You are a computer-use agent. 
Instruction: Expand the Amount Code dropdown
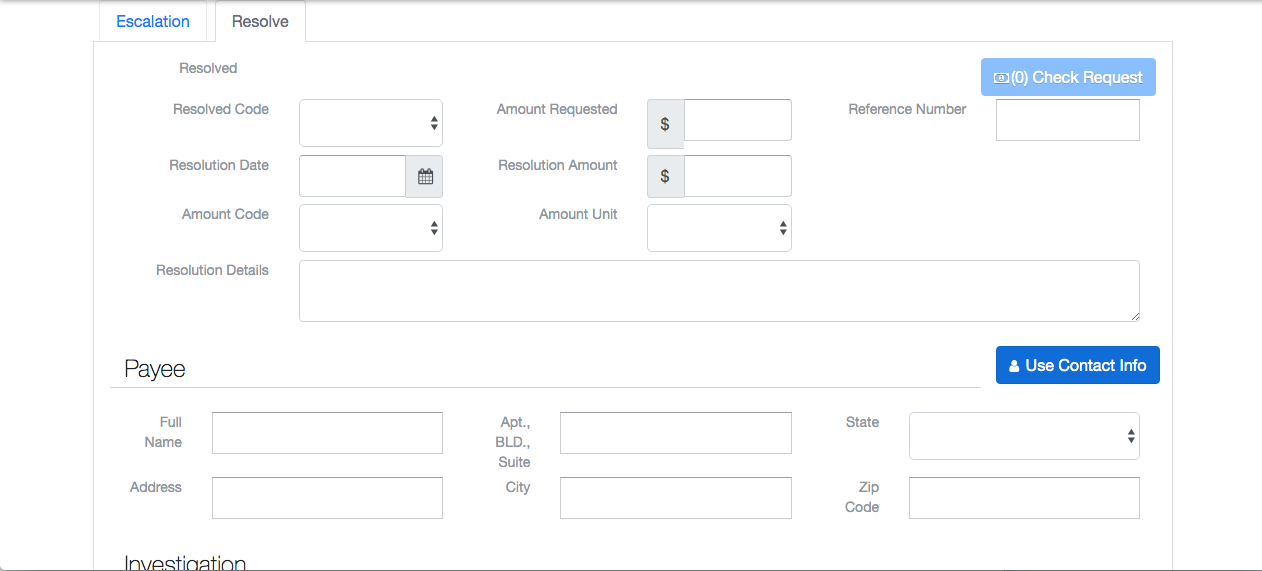(x=371, y=228)
